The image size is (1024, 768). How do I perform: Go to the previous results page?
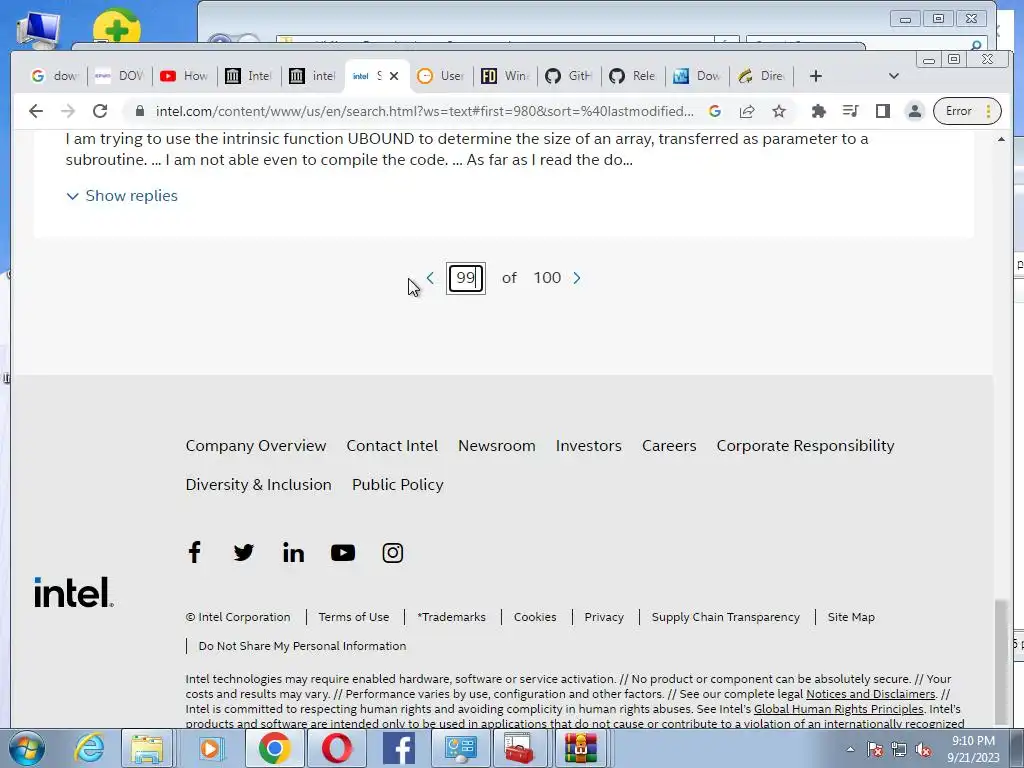coord(430,278)
